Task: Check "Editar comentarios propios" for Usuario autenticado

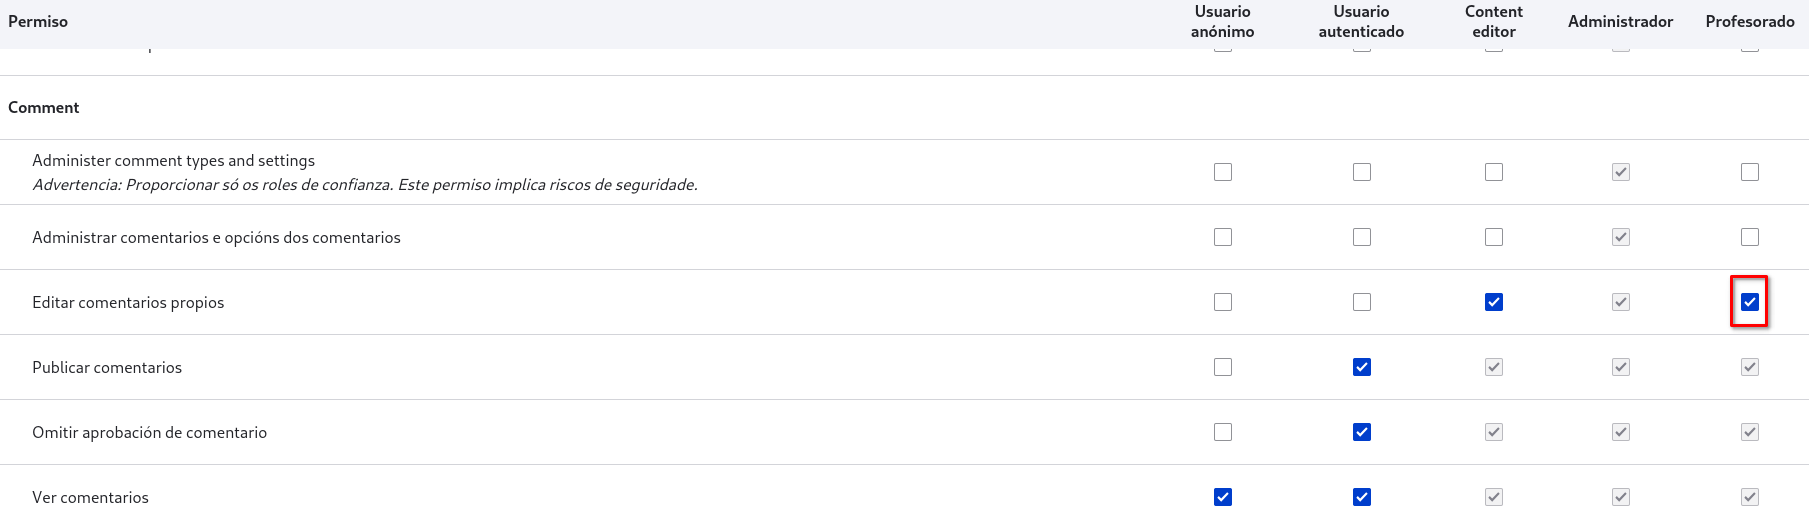Action: 1361,302
